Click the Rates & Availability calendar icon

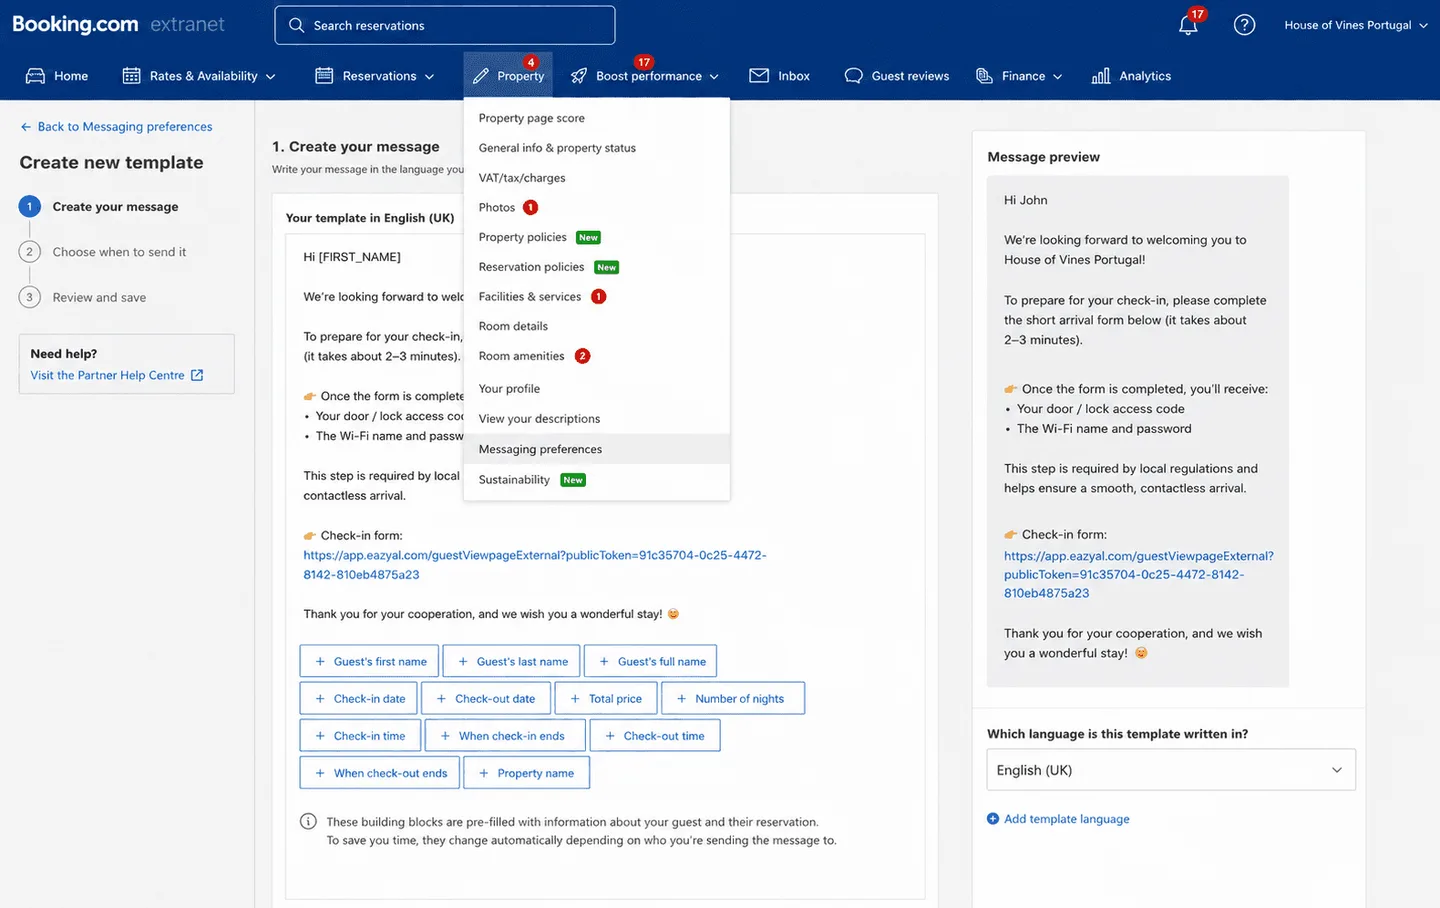click(131, 76)
